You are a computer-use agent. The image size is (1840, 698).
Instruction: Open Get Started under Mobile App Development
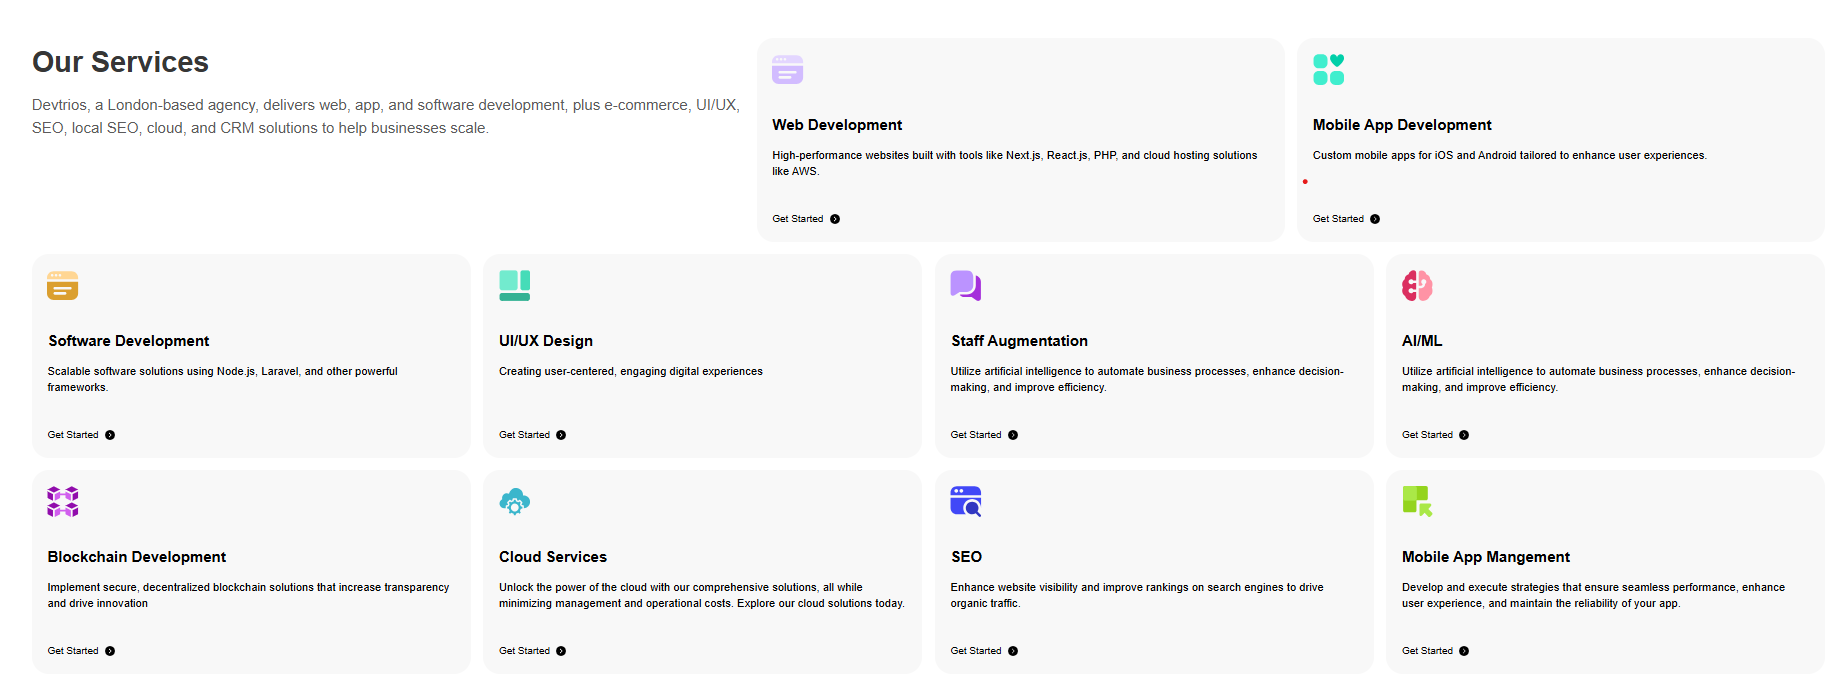(1338, 219)
